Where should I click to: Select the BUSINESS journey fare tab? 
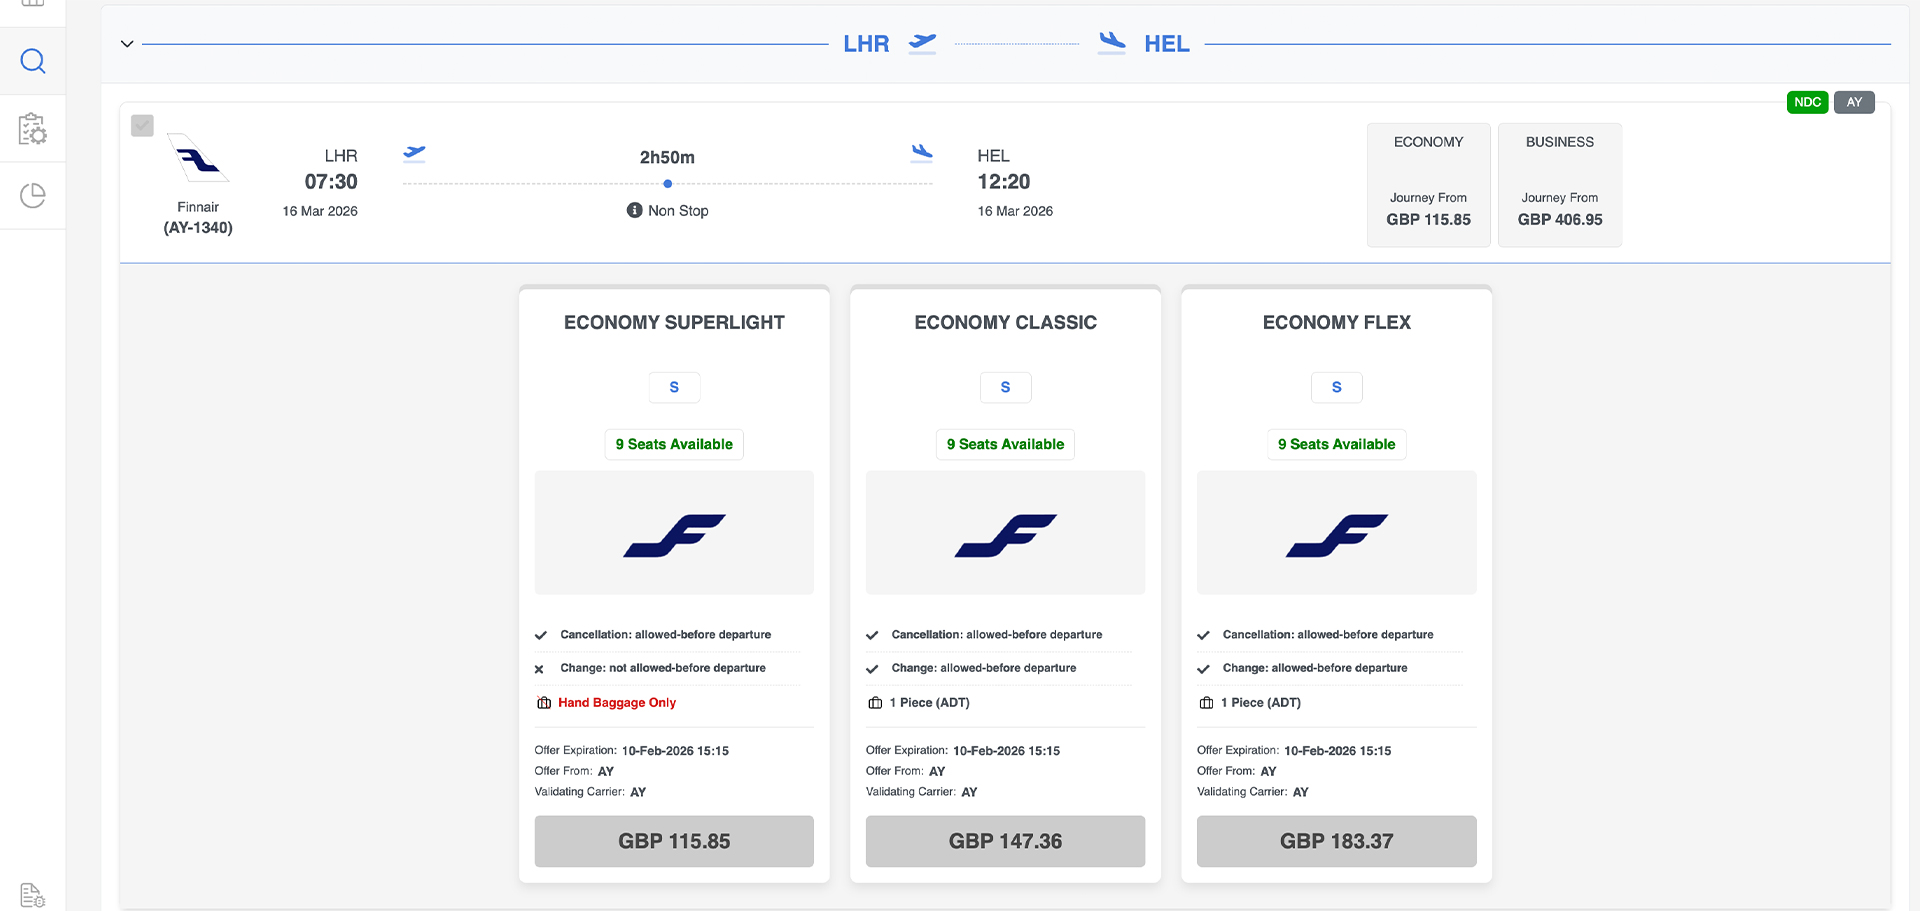[x=1559, y=185]
